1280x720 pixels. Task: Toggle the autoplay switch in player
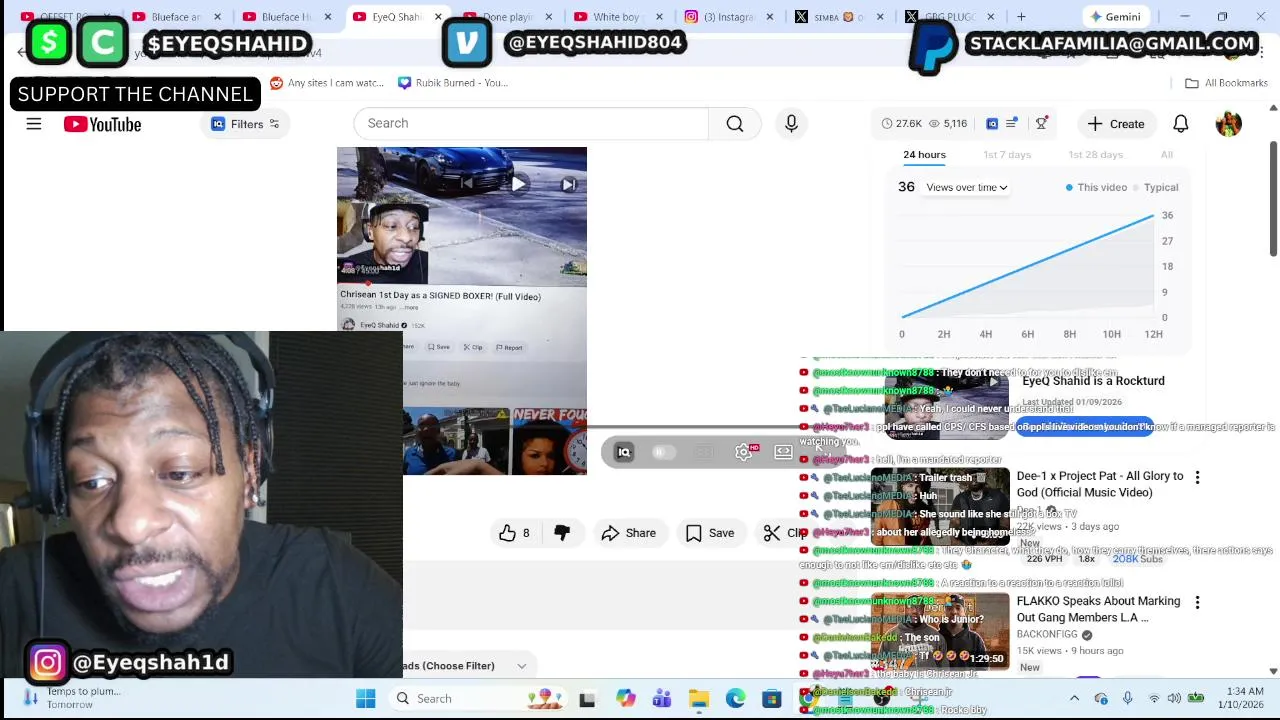tap(662, 452)
